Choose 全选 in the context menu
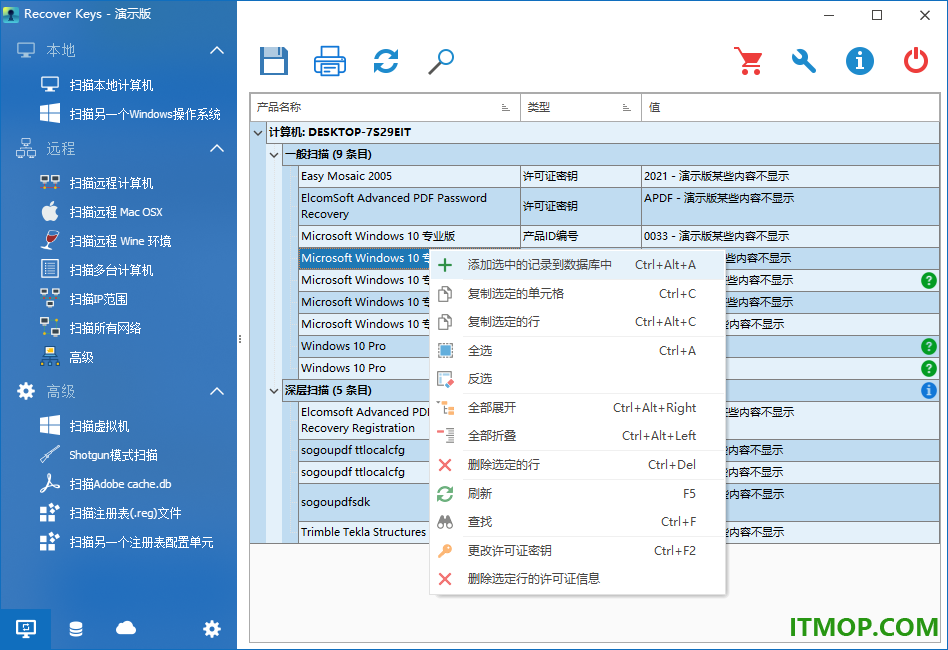Image resolution: width=948 pixels, height=650 pixels. (x=577, y=351)
